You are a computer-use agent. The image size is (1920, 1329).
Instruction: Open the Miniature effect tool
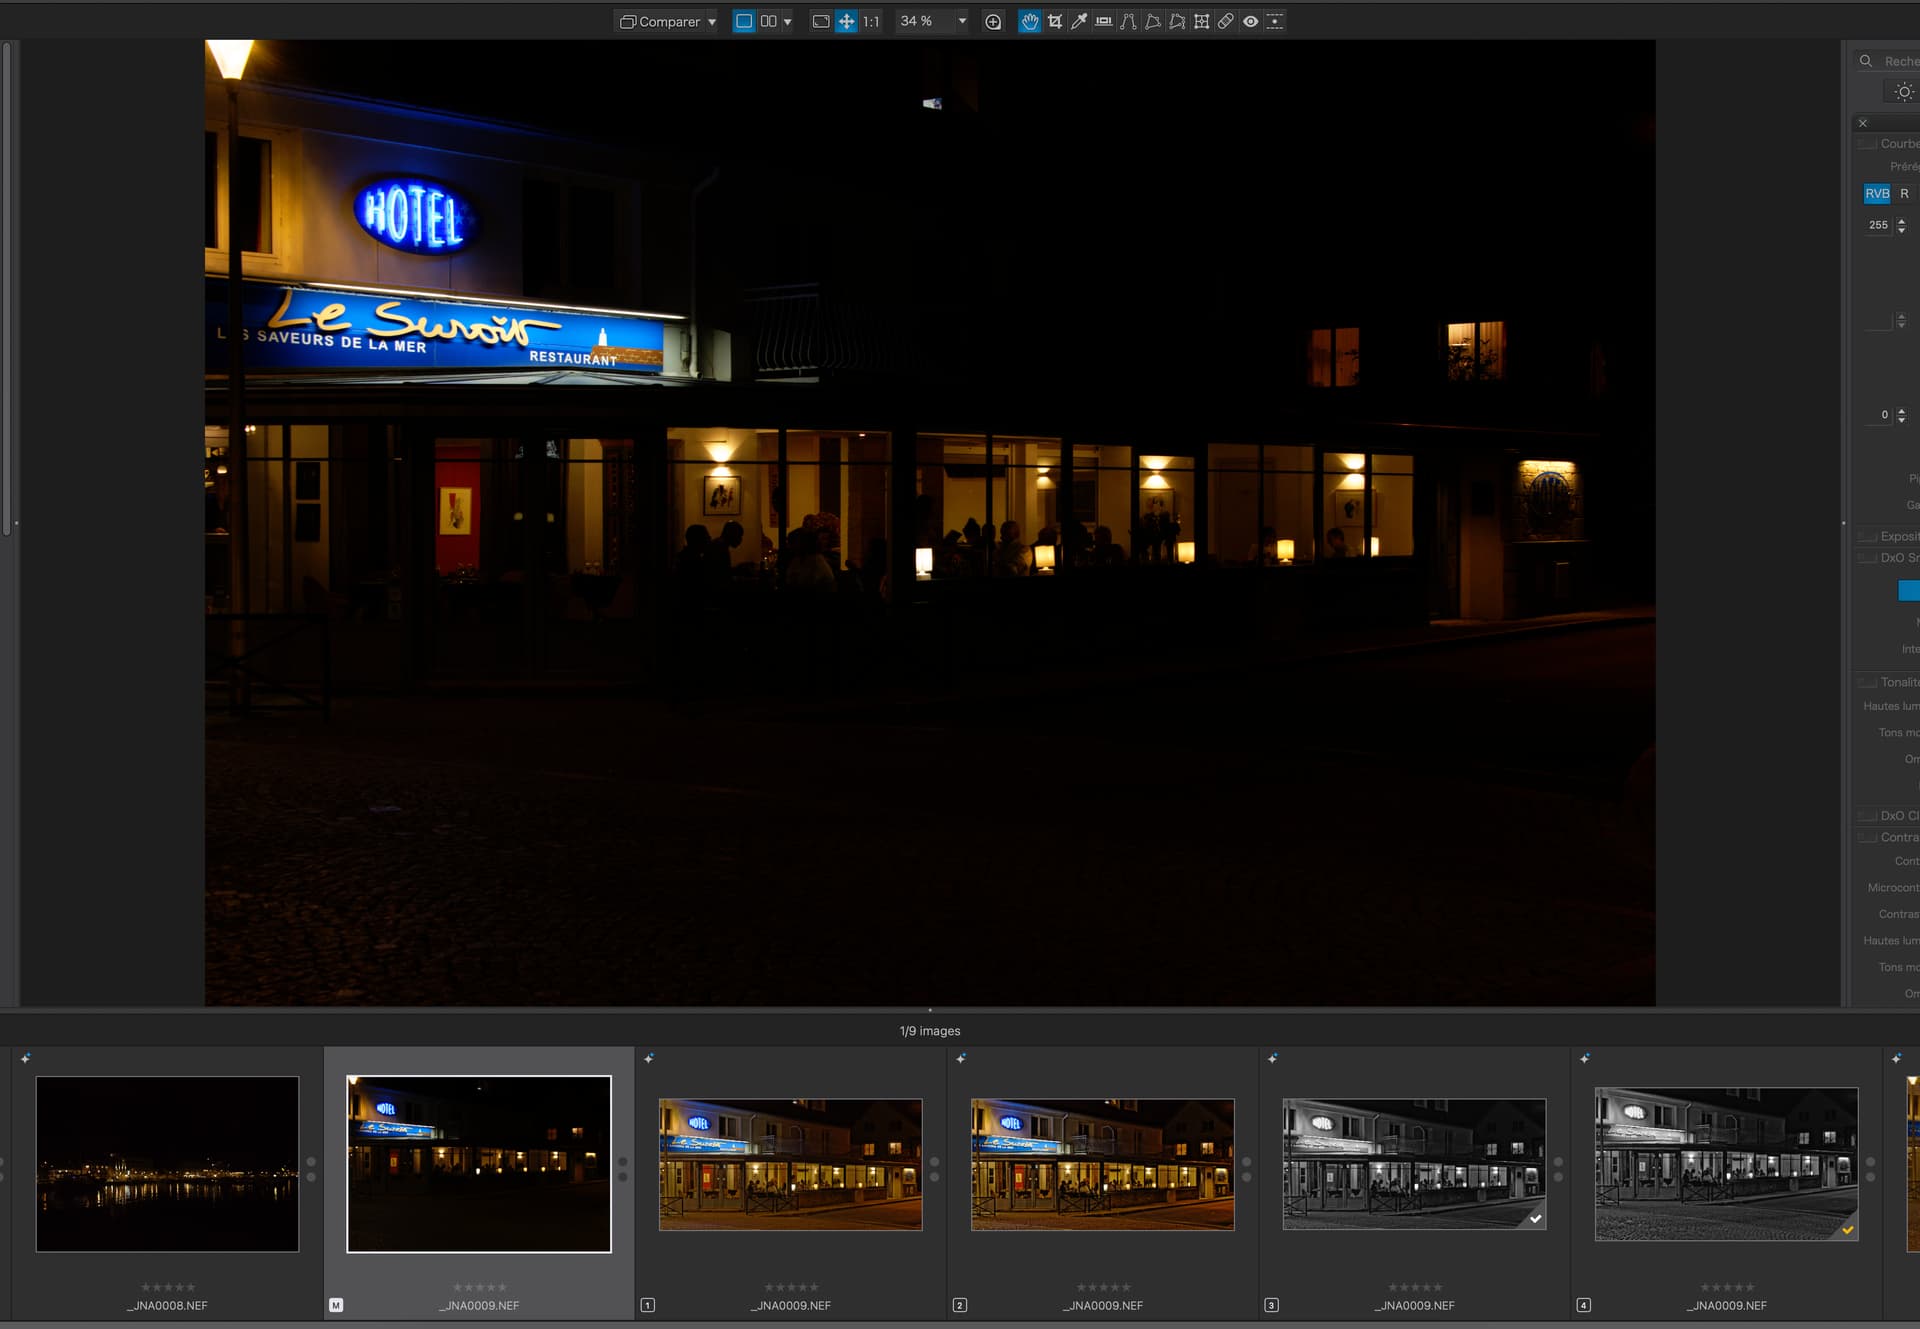click(1275, 21)
